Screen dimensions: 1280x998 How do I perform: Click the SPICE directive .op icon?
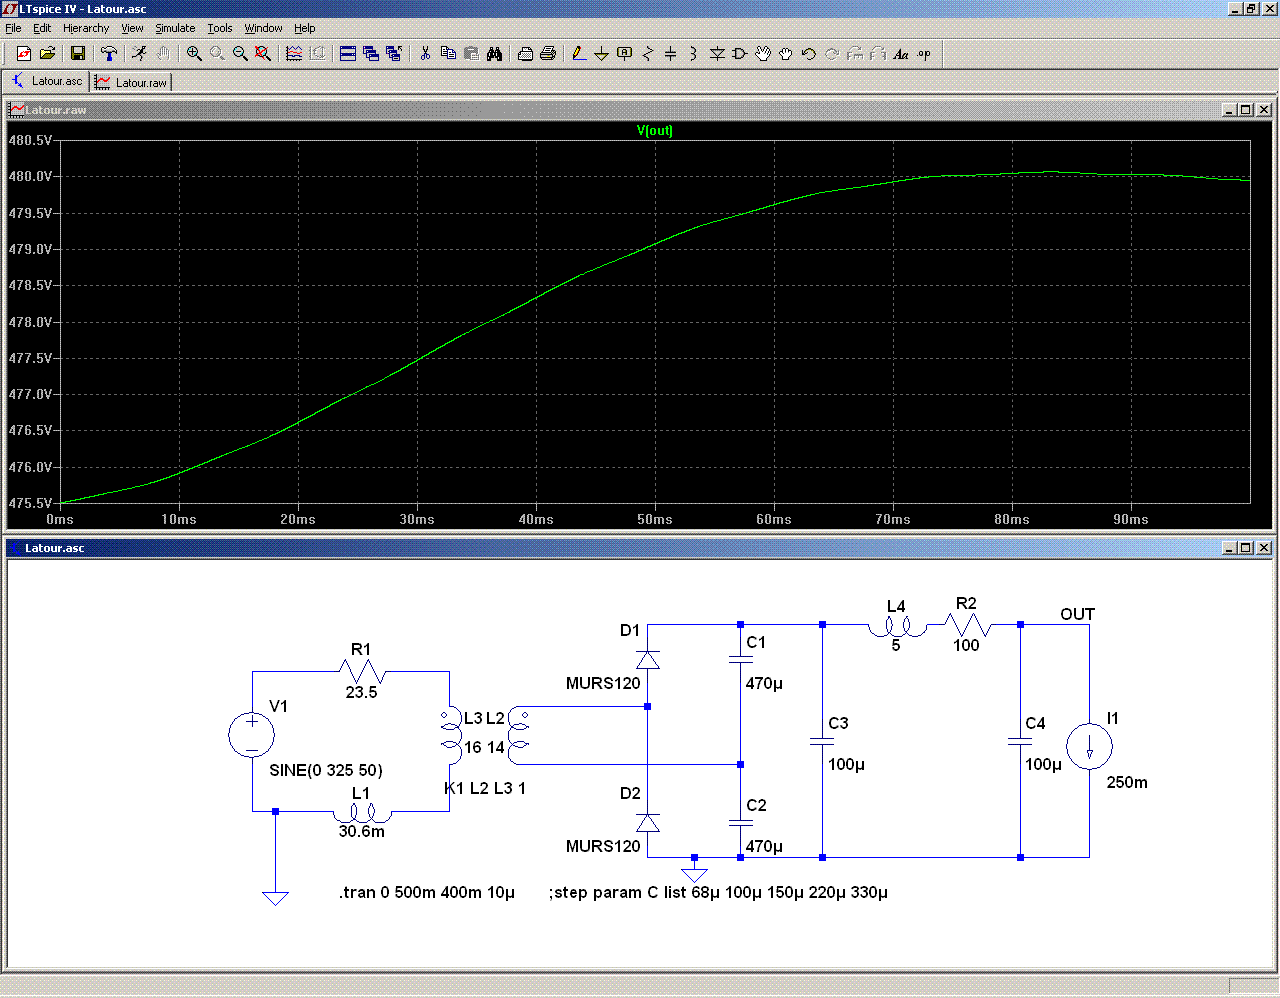point(924,54)
